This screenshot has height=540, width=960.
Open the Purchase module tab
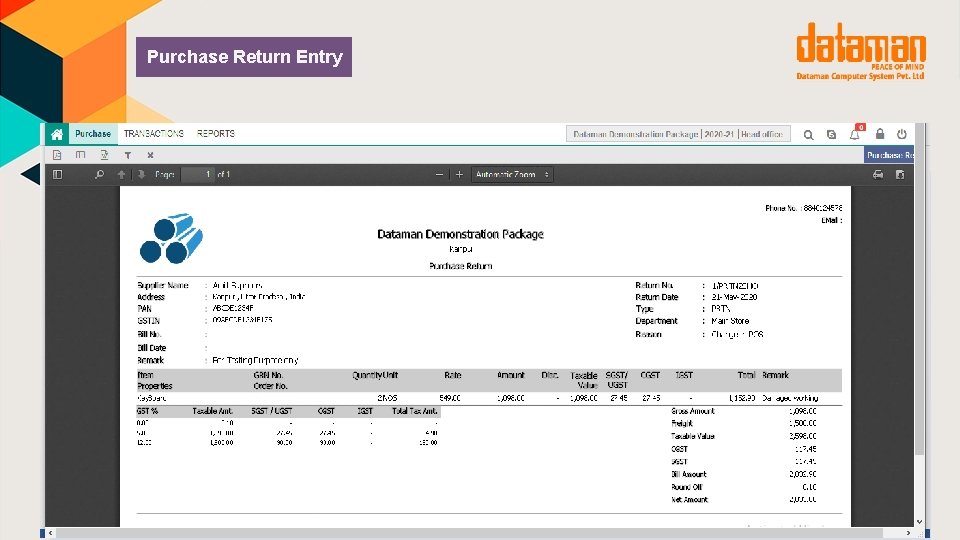(x=93, y=134)
